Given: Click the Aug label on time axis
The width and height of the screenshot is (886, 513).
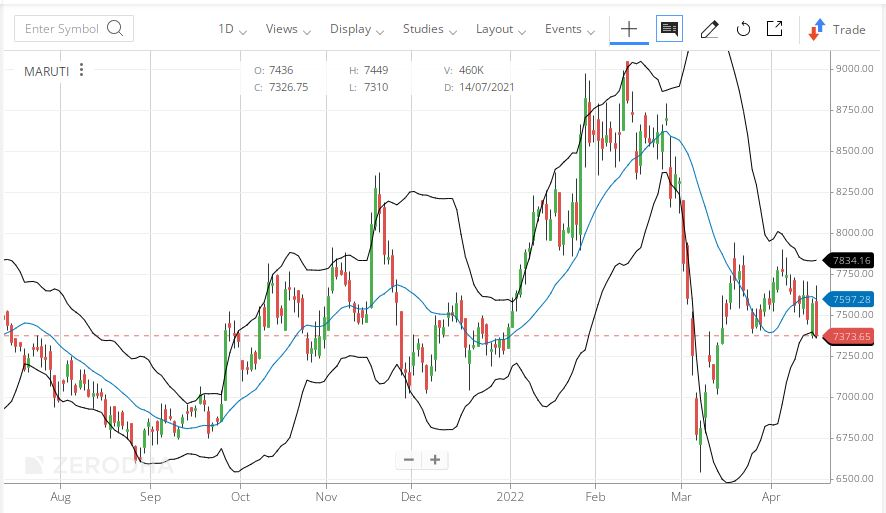Looking at the screenshot, I should coord(60,497).
